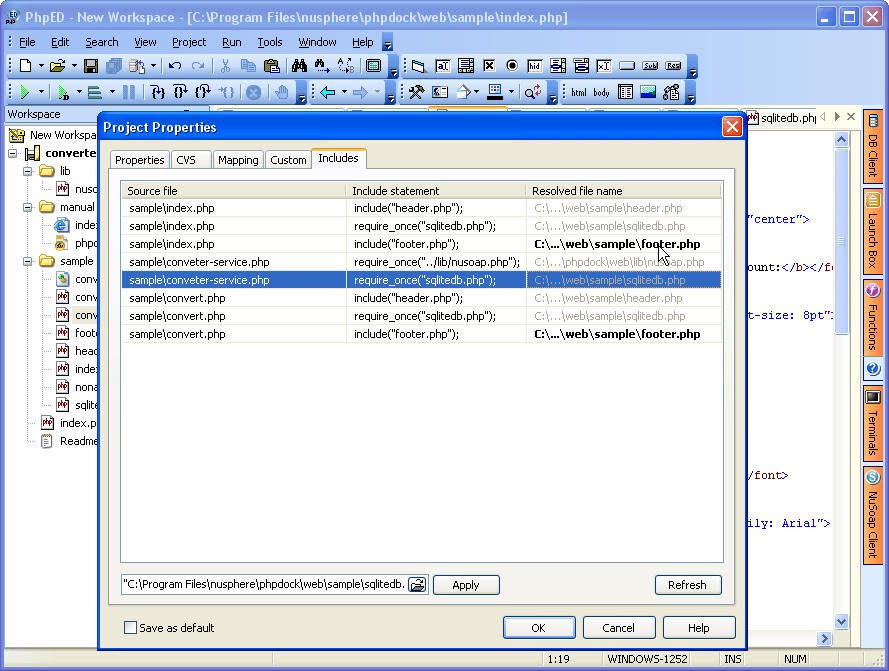Confirm dialog with OK button
The image size is (889, 671).
tap(539, 628)
